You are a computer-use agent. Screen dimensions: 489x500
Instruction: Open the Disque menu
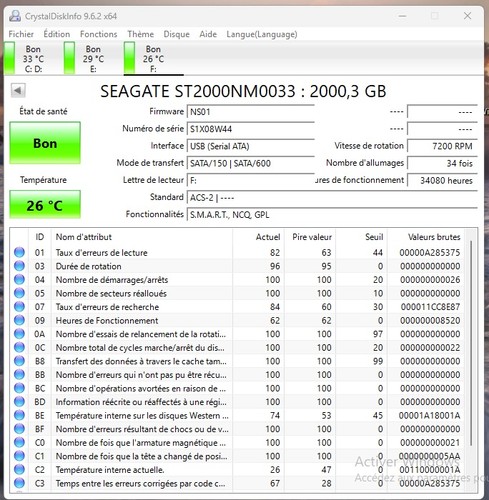pyautogui.click(x=176, y=34)
